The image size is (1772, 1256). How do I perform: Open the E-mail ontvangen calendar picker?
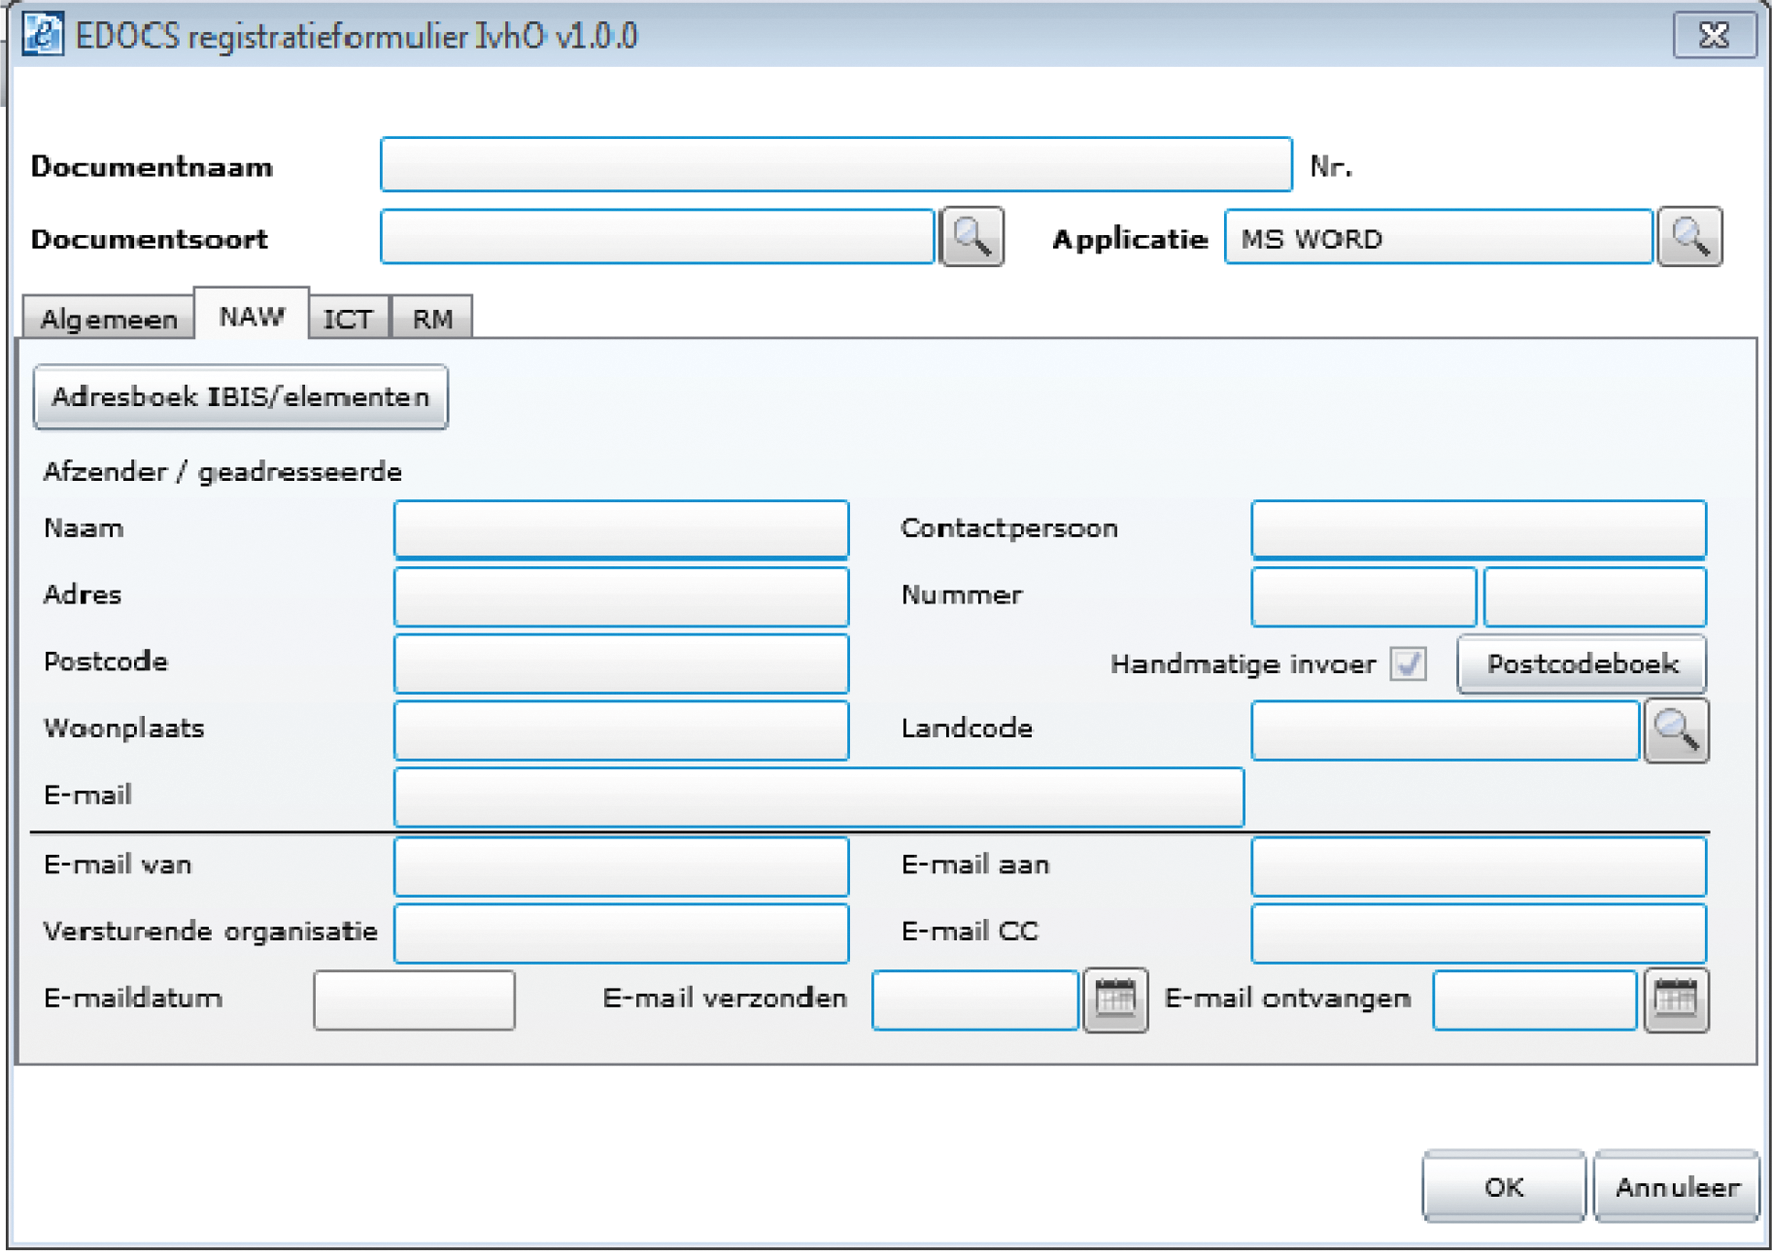coord(1676,998)
